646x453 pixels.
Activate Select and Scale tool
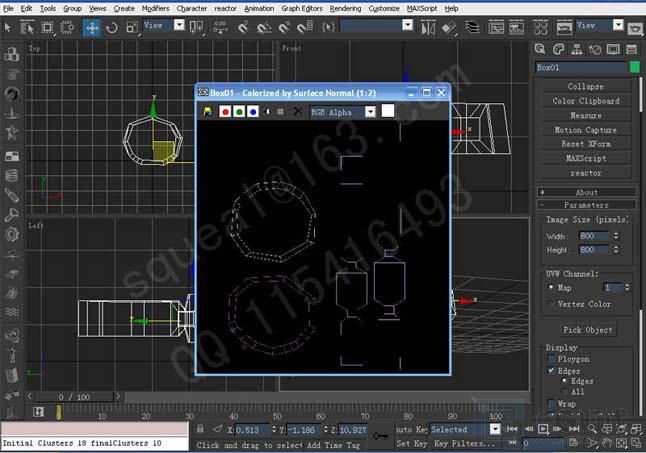click(x=132, y=28)
